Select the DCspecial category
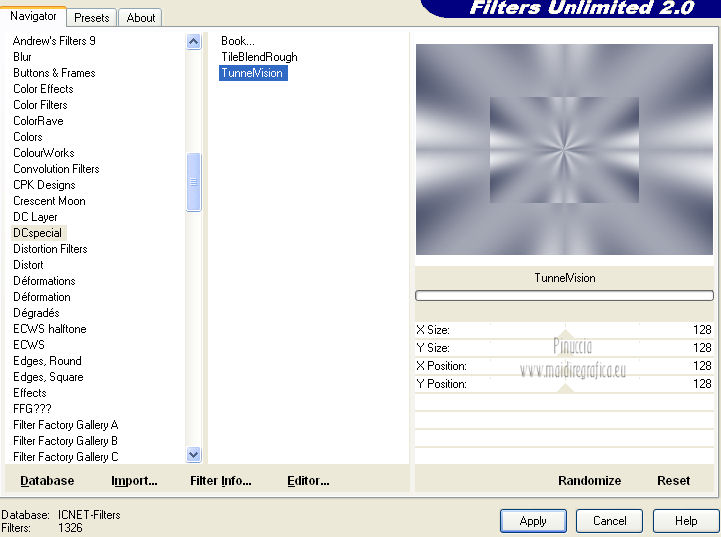721x537 pixels. tap(37, 233)
